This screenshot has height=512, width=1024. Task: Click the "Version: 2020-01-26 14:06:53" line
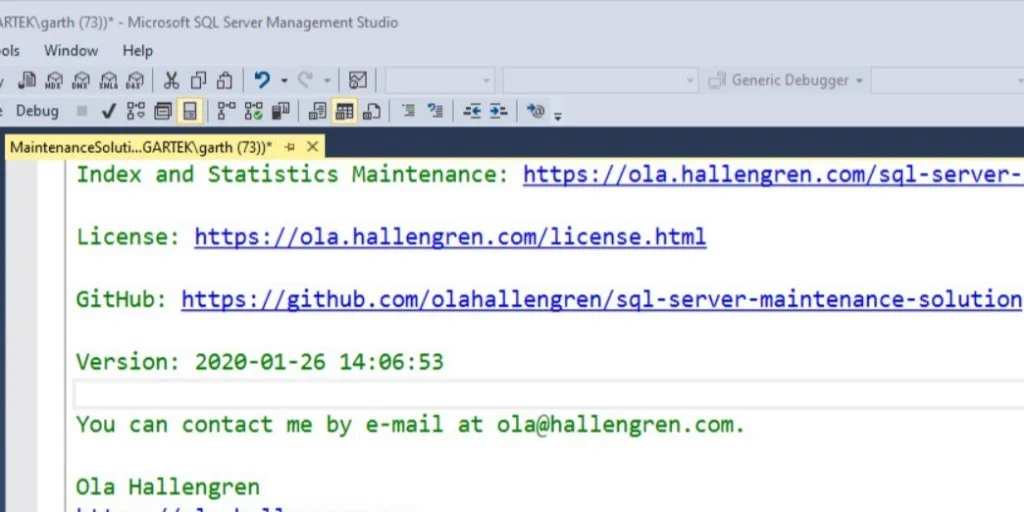point(260,362)
